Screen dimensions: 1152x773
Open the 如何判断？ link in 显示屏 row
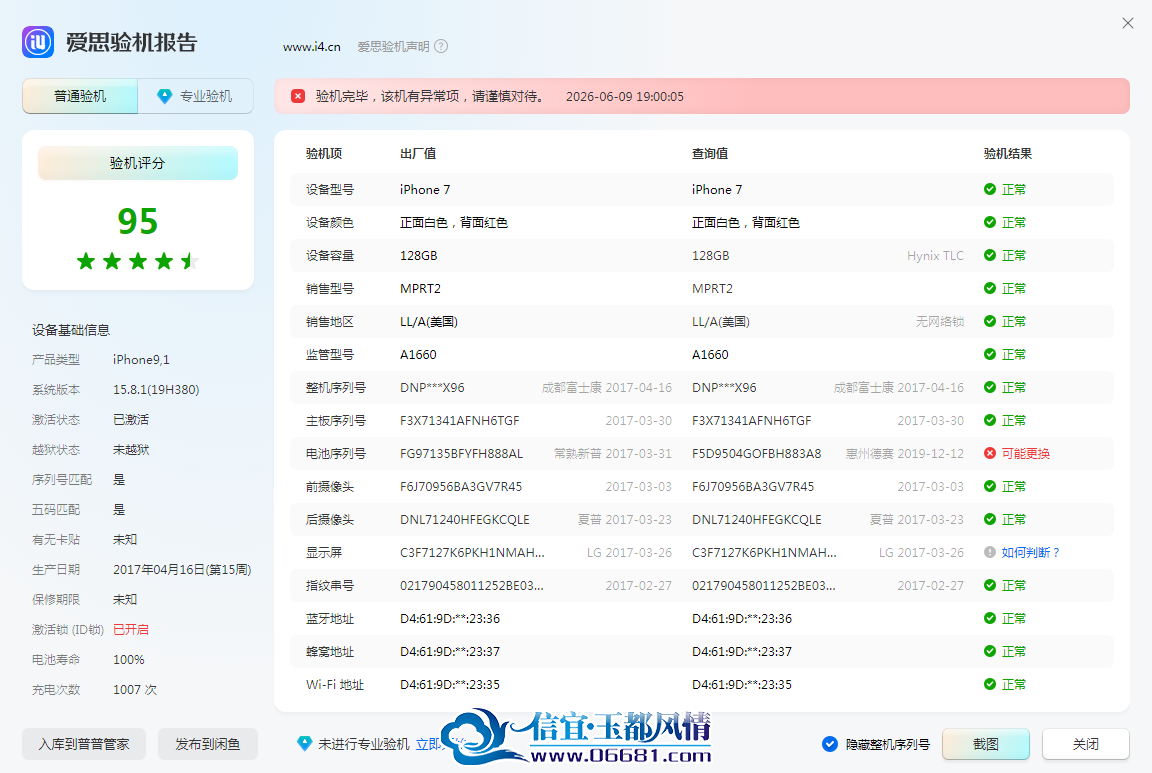click(1030, 553)
